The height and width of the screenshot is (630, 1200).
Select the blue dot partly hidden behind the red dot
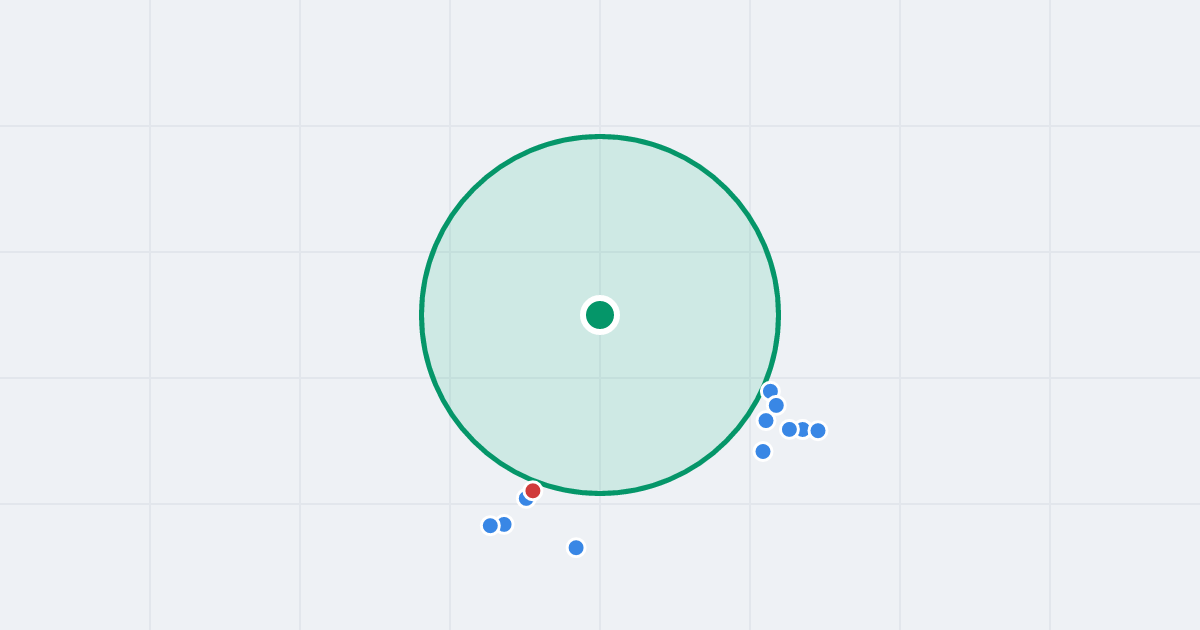(526, 498)
